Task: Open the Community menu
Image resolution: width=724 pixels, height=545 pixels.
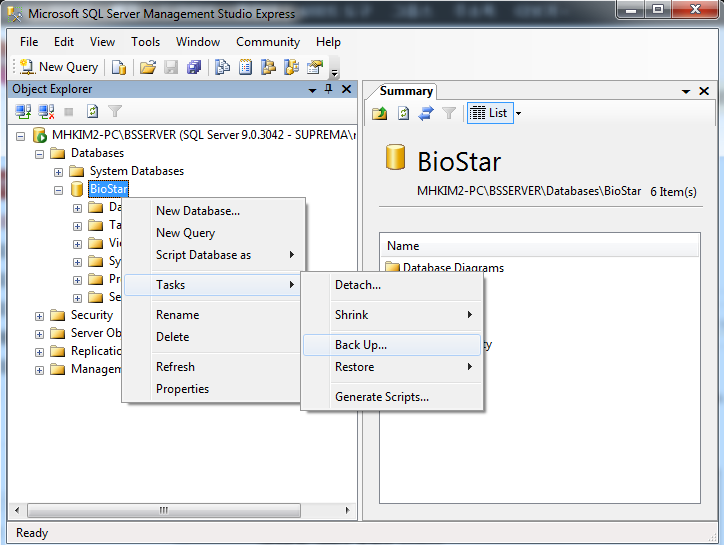Action: [267, 42]
